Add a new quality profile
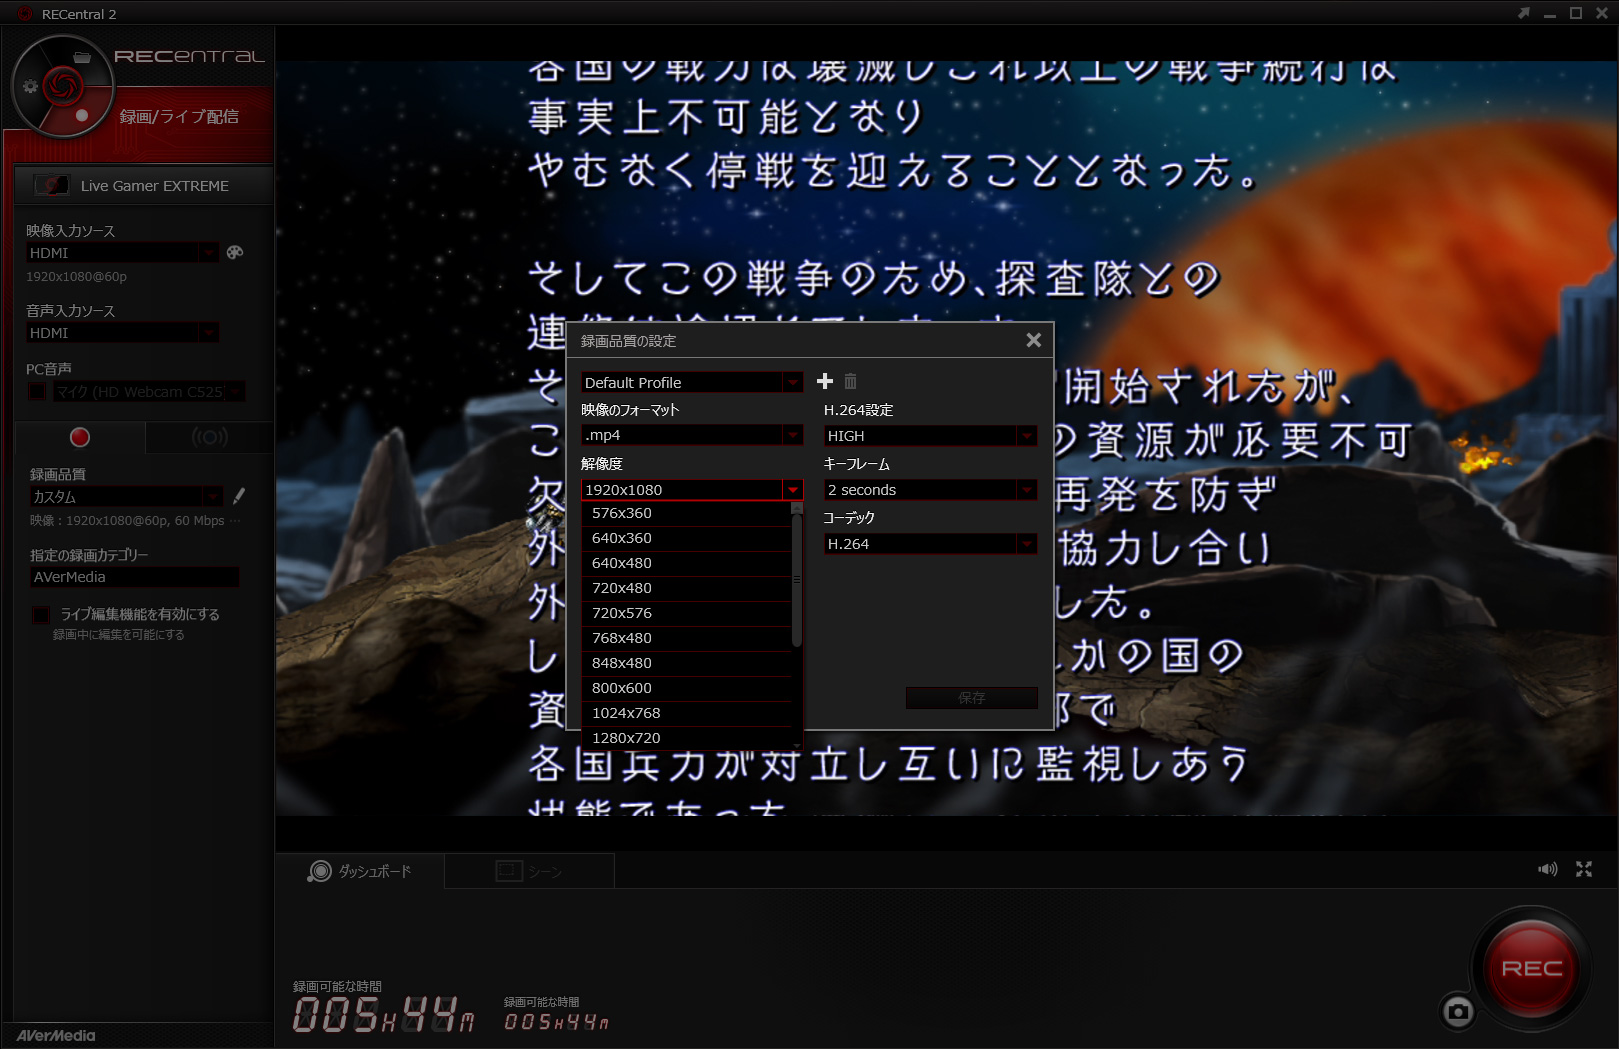The image size is (1619, 1049). pos(825,381)
